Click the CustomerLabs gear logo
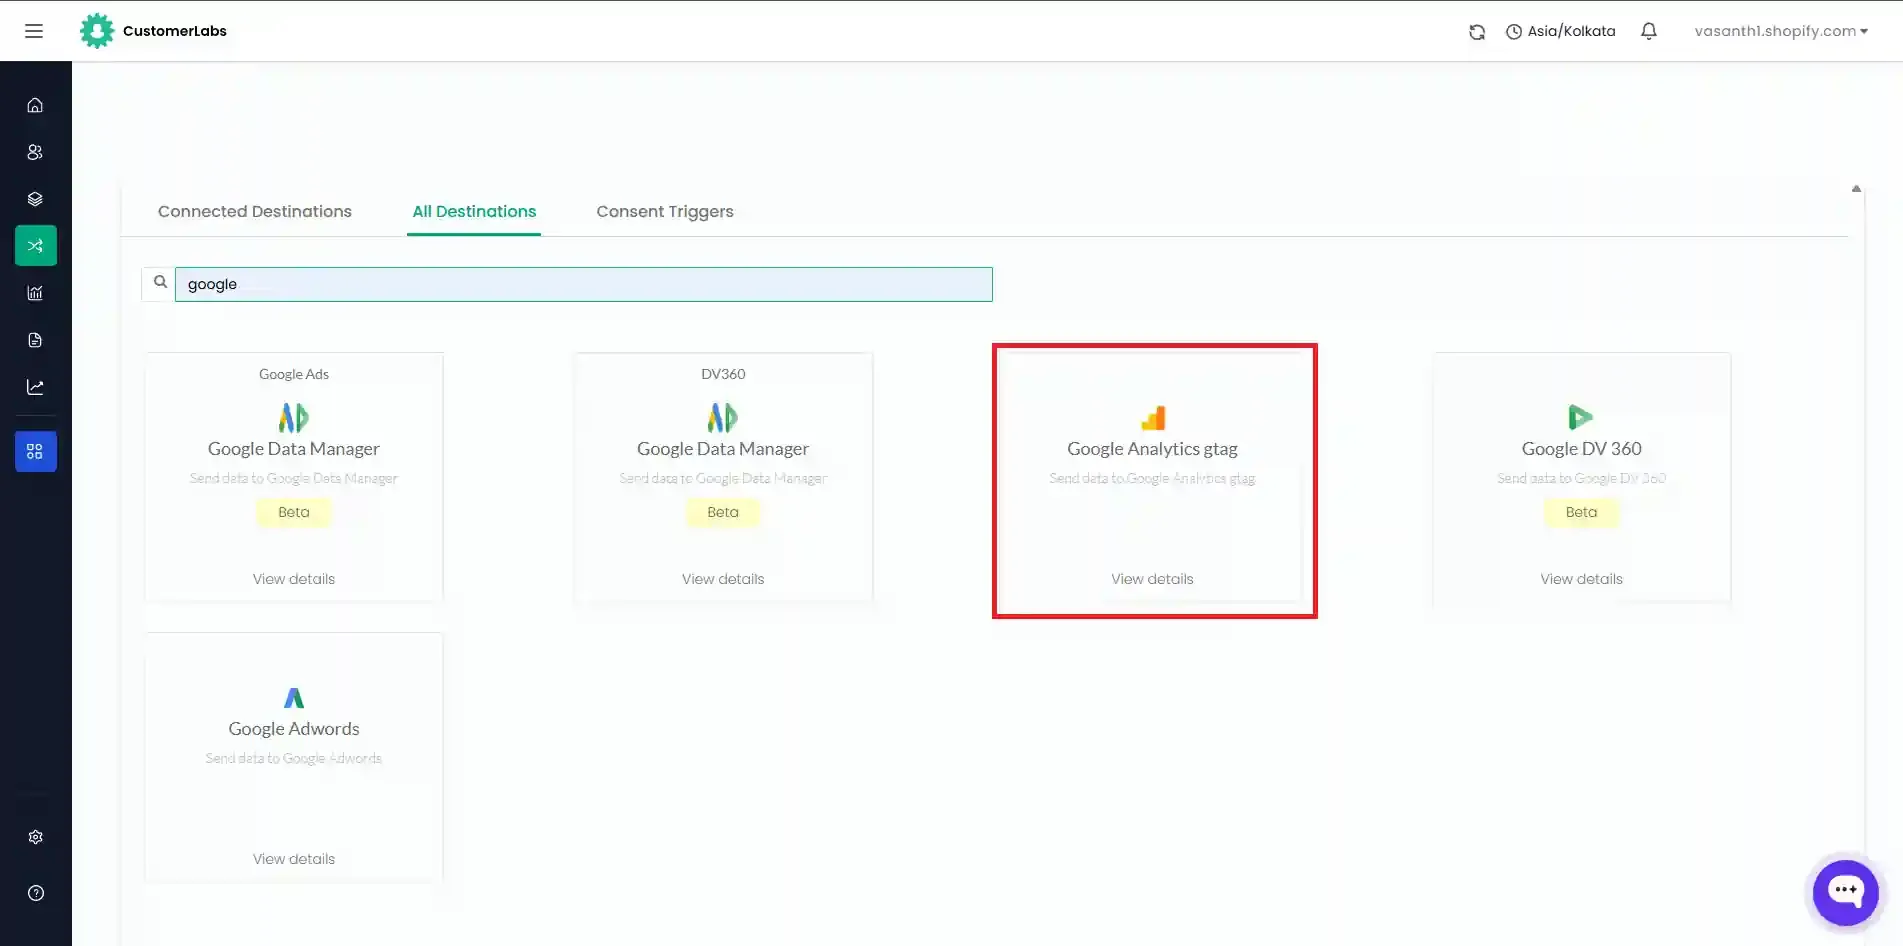The width and height of the screenshot is (1903, 946). point(97,31)
